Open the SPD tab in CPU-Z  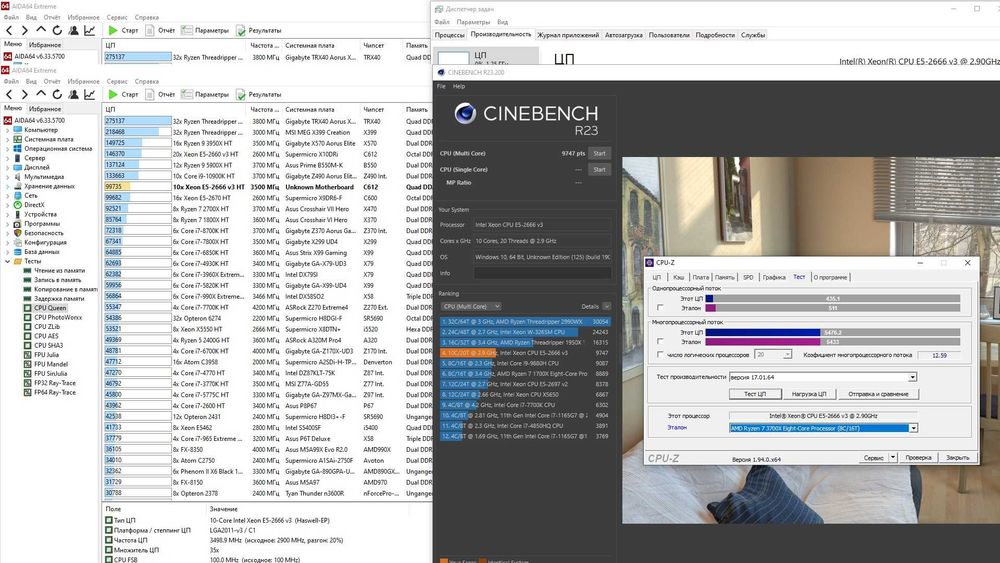[x=748, y=277]
